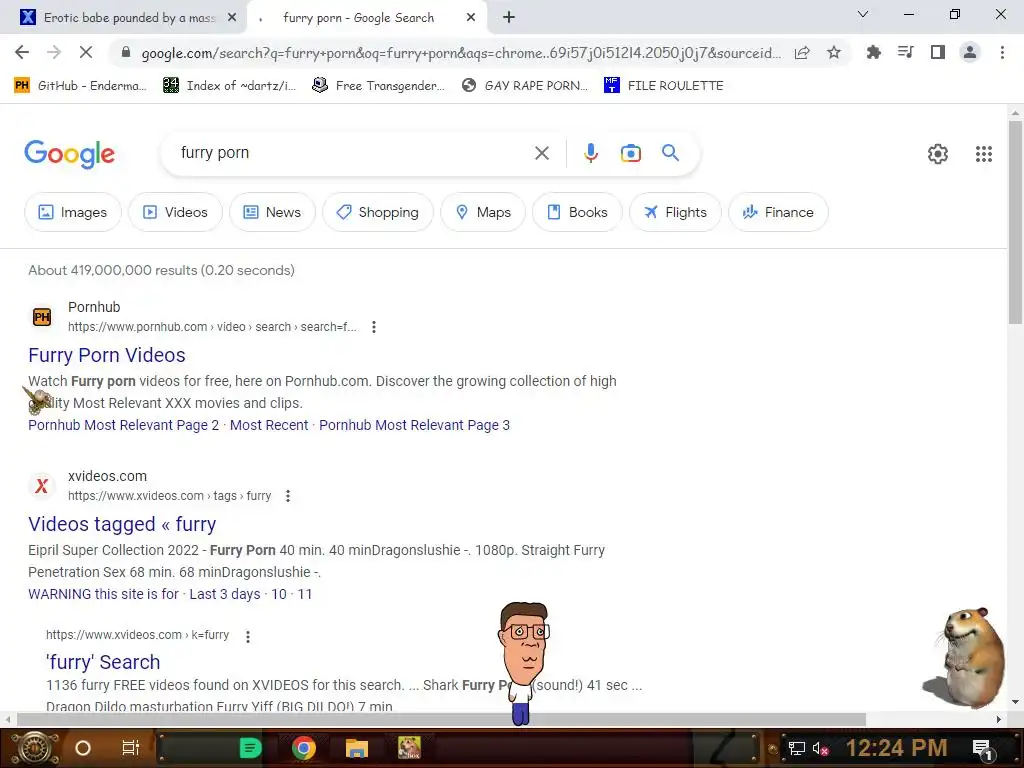Screen dimensions: 1024x768
Task: Open the 'Videos tagged « furry' result
Action: pyautogui.click(x=122, y=524)
